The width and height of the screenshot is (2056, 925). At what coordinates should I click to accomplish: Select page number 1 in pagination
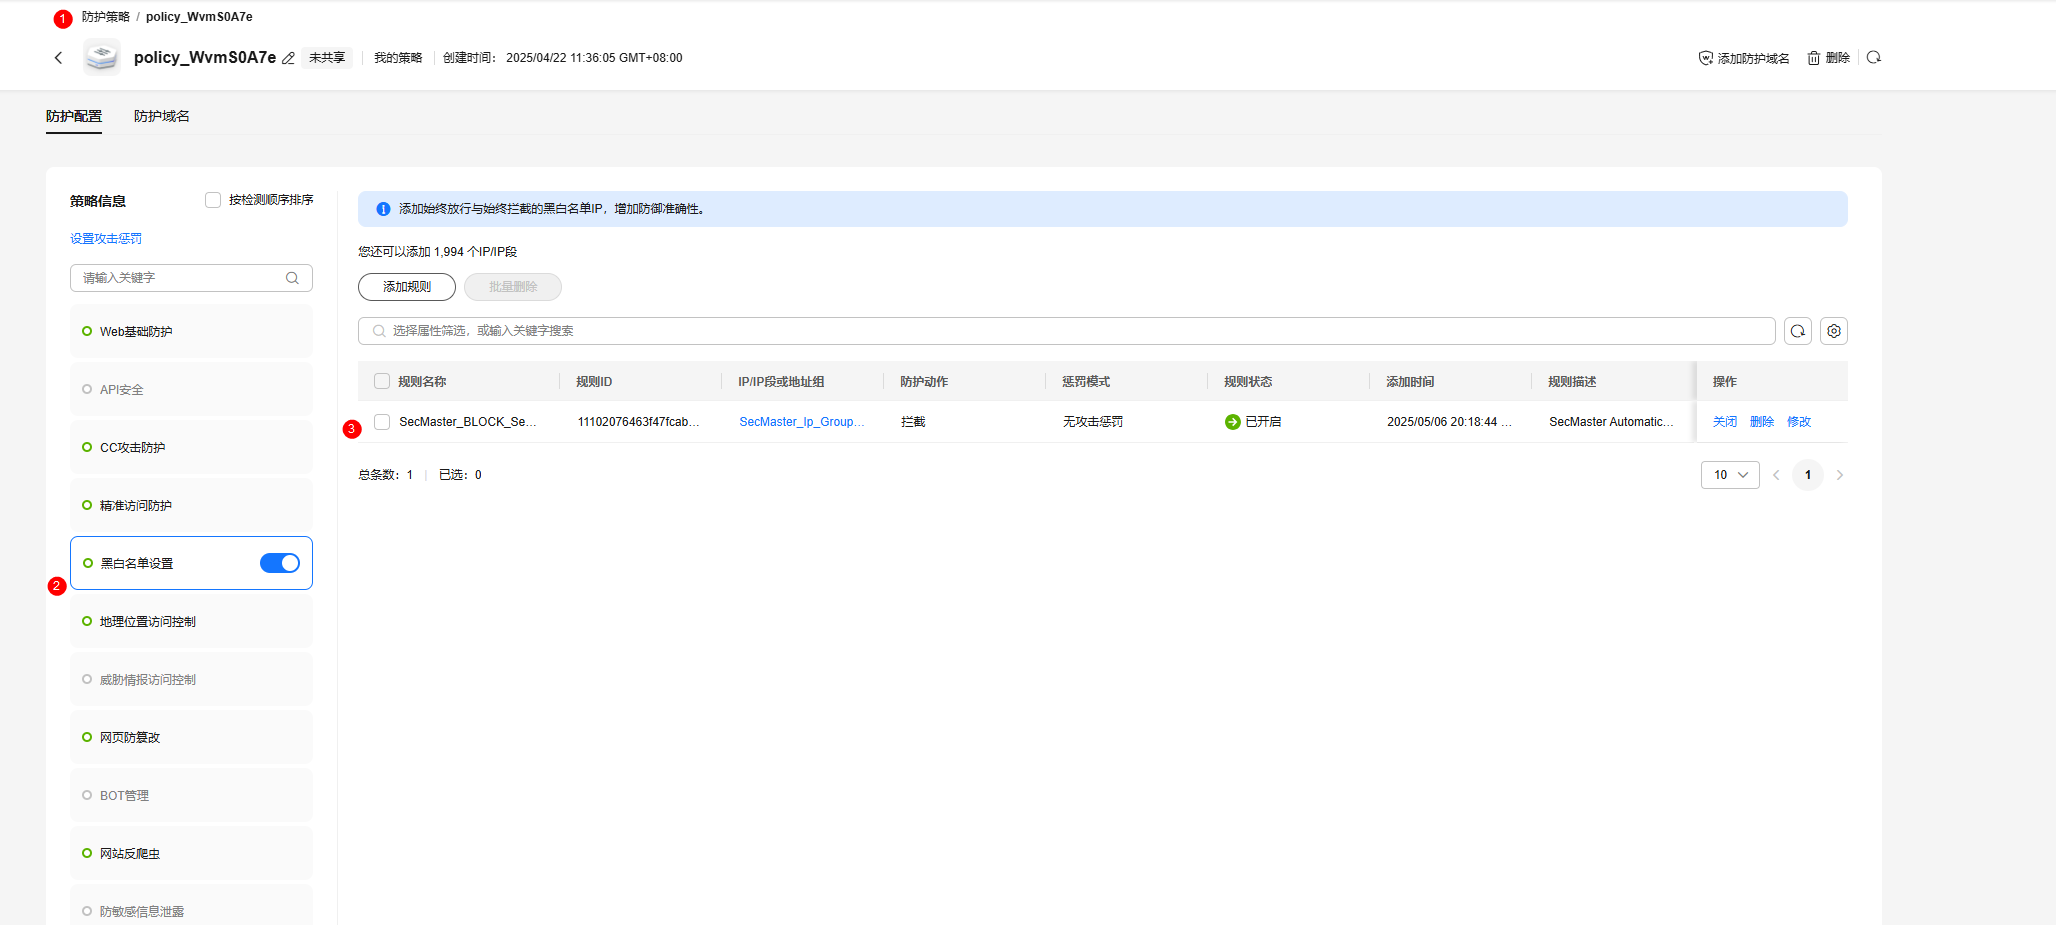point(1808,475)
